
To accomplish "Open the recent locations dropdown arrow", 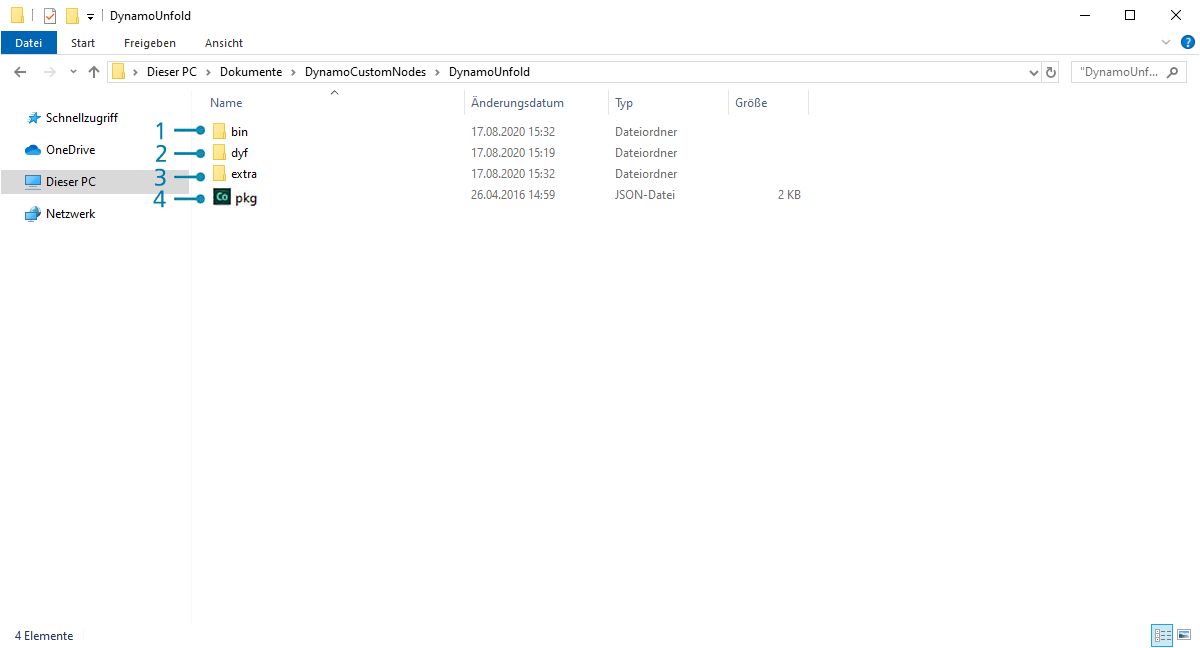I will click(x=73, y=72).
